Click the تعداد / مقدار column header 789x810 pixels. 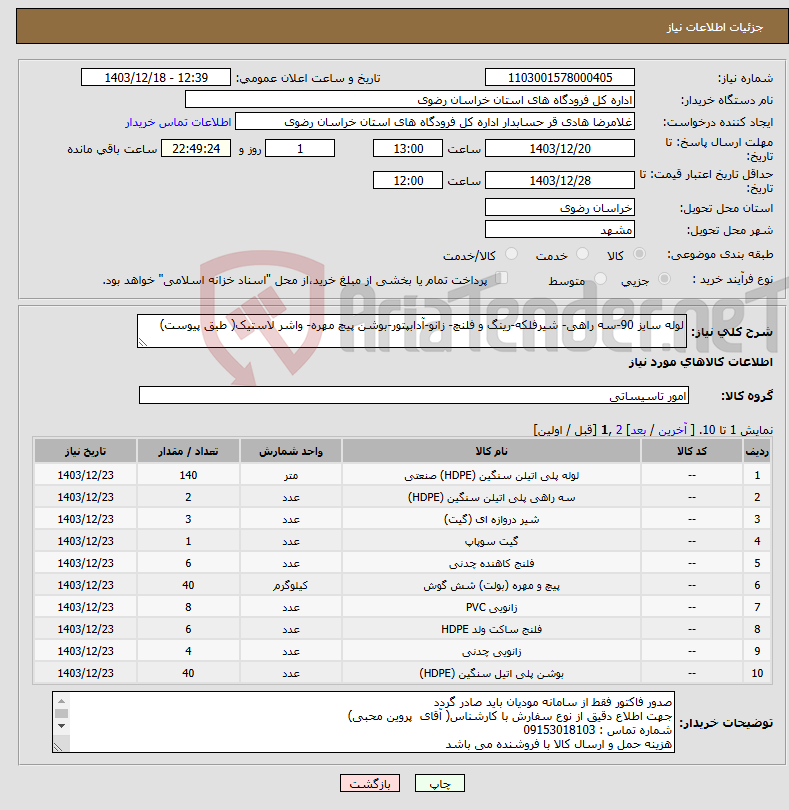tap(188, 451)
